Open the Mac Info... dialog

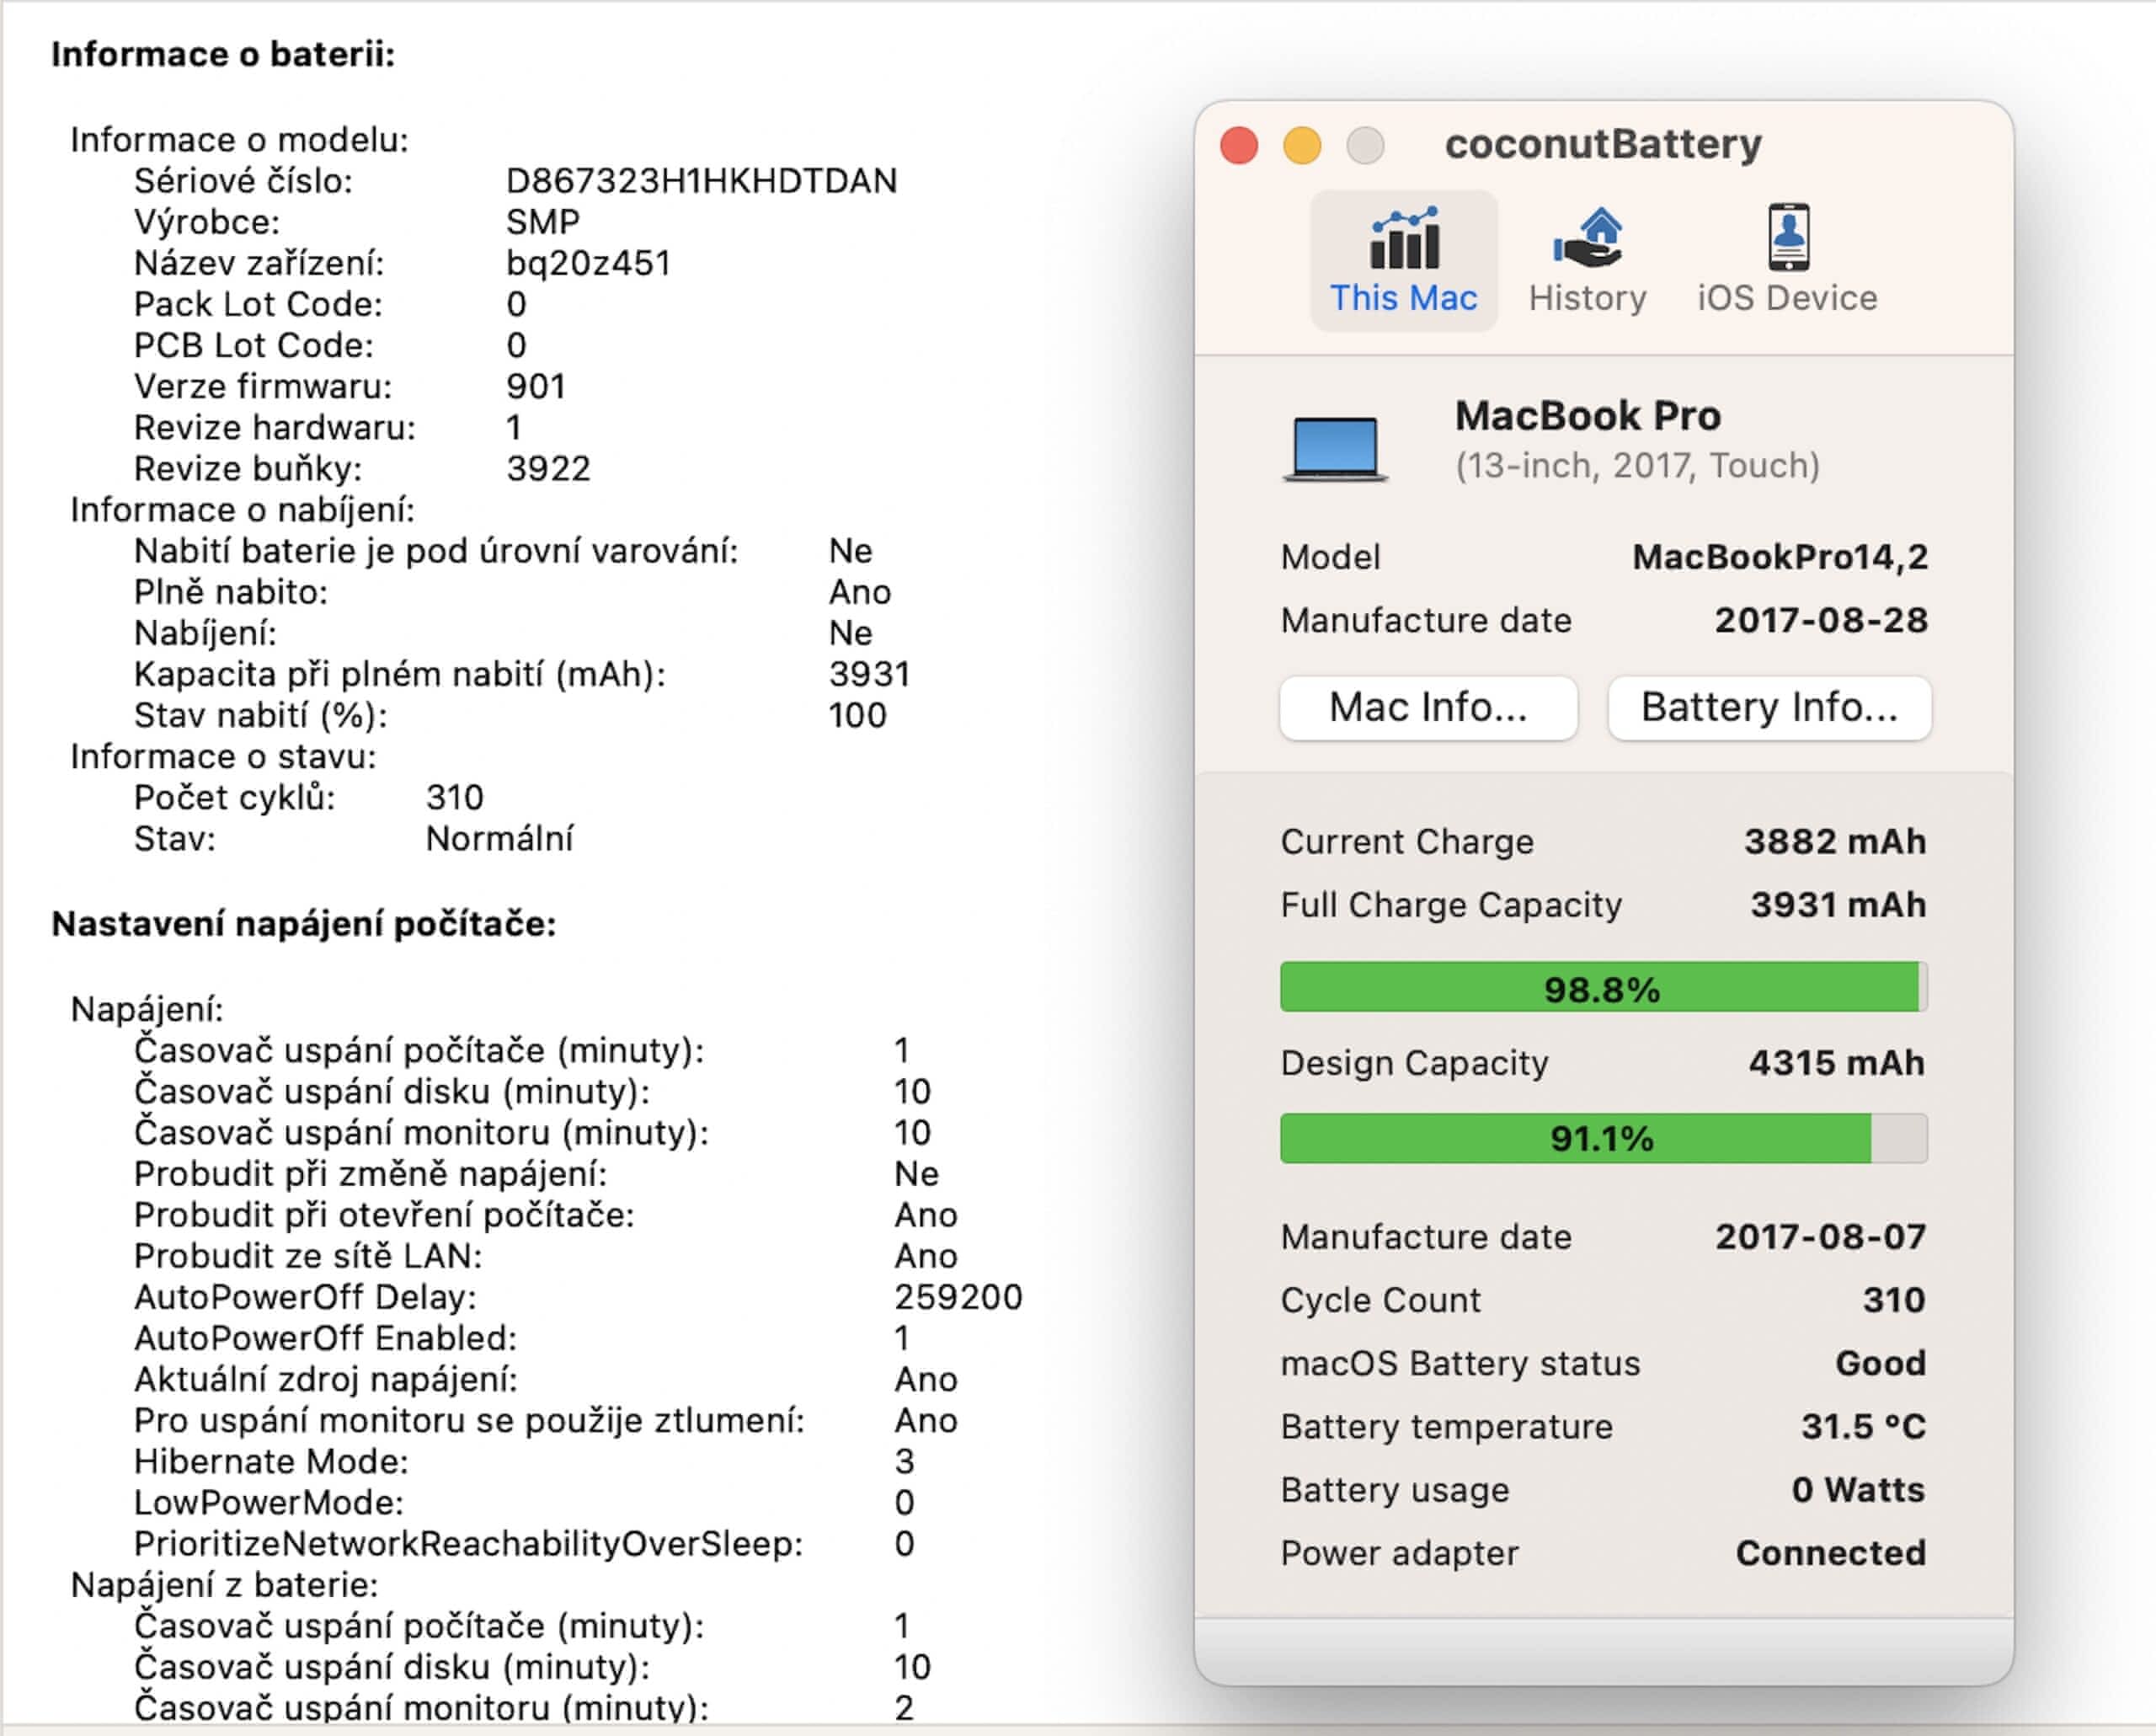tap(1428, 708)
